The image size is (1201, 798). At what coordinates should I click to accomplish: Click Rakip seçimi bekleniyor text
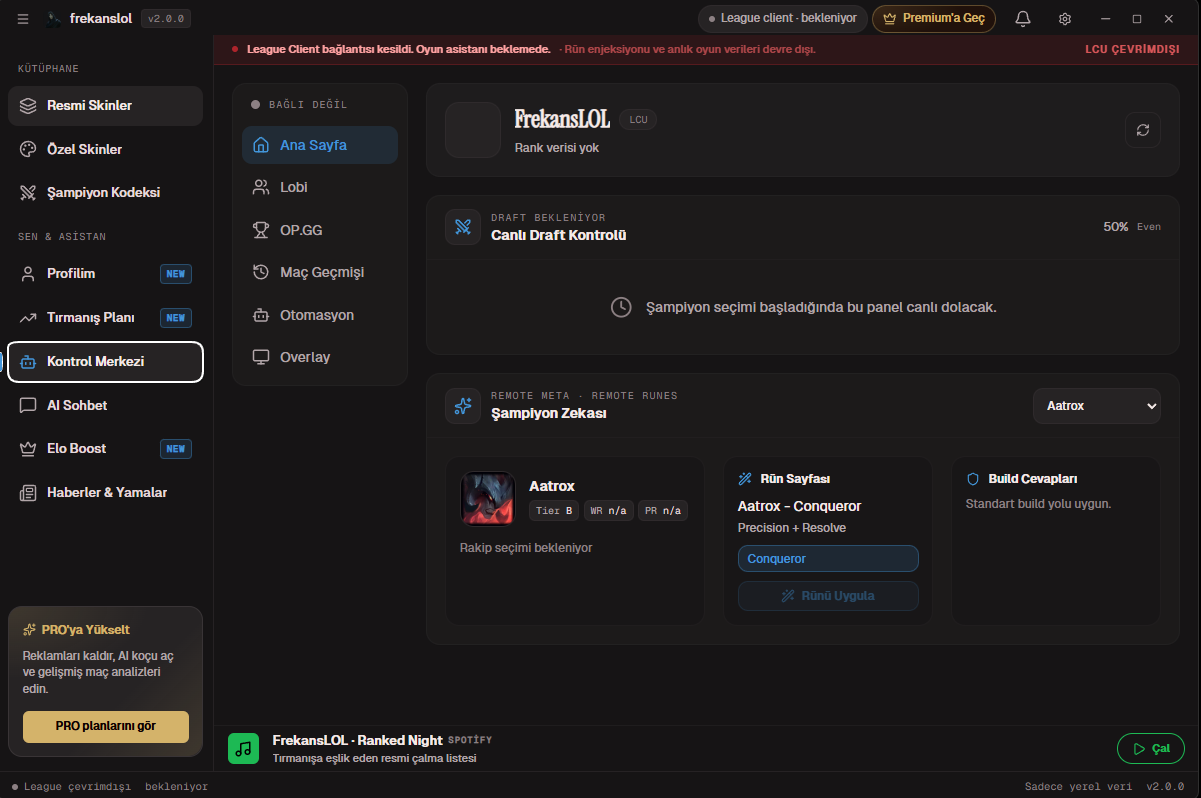pos(526,548)
